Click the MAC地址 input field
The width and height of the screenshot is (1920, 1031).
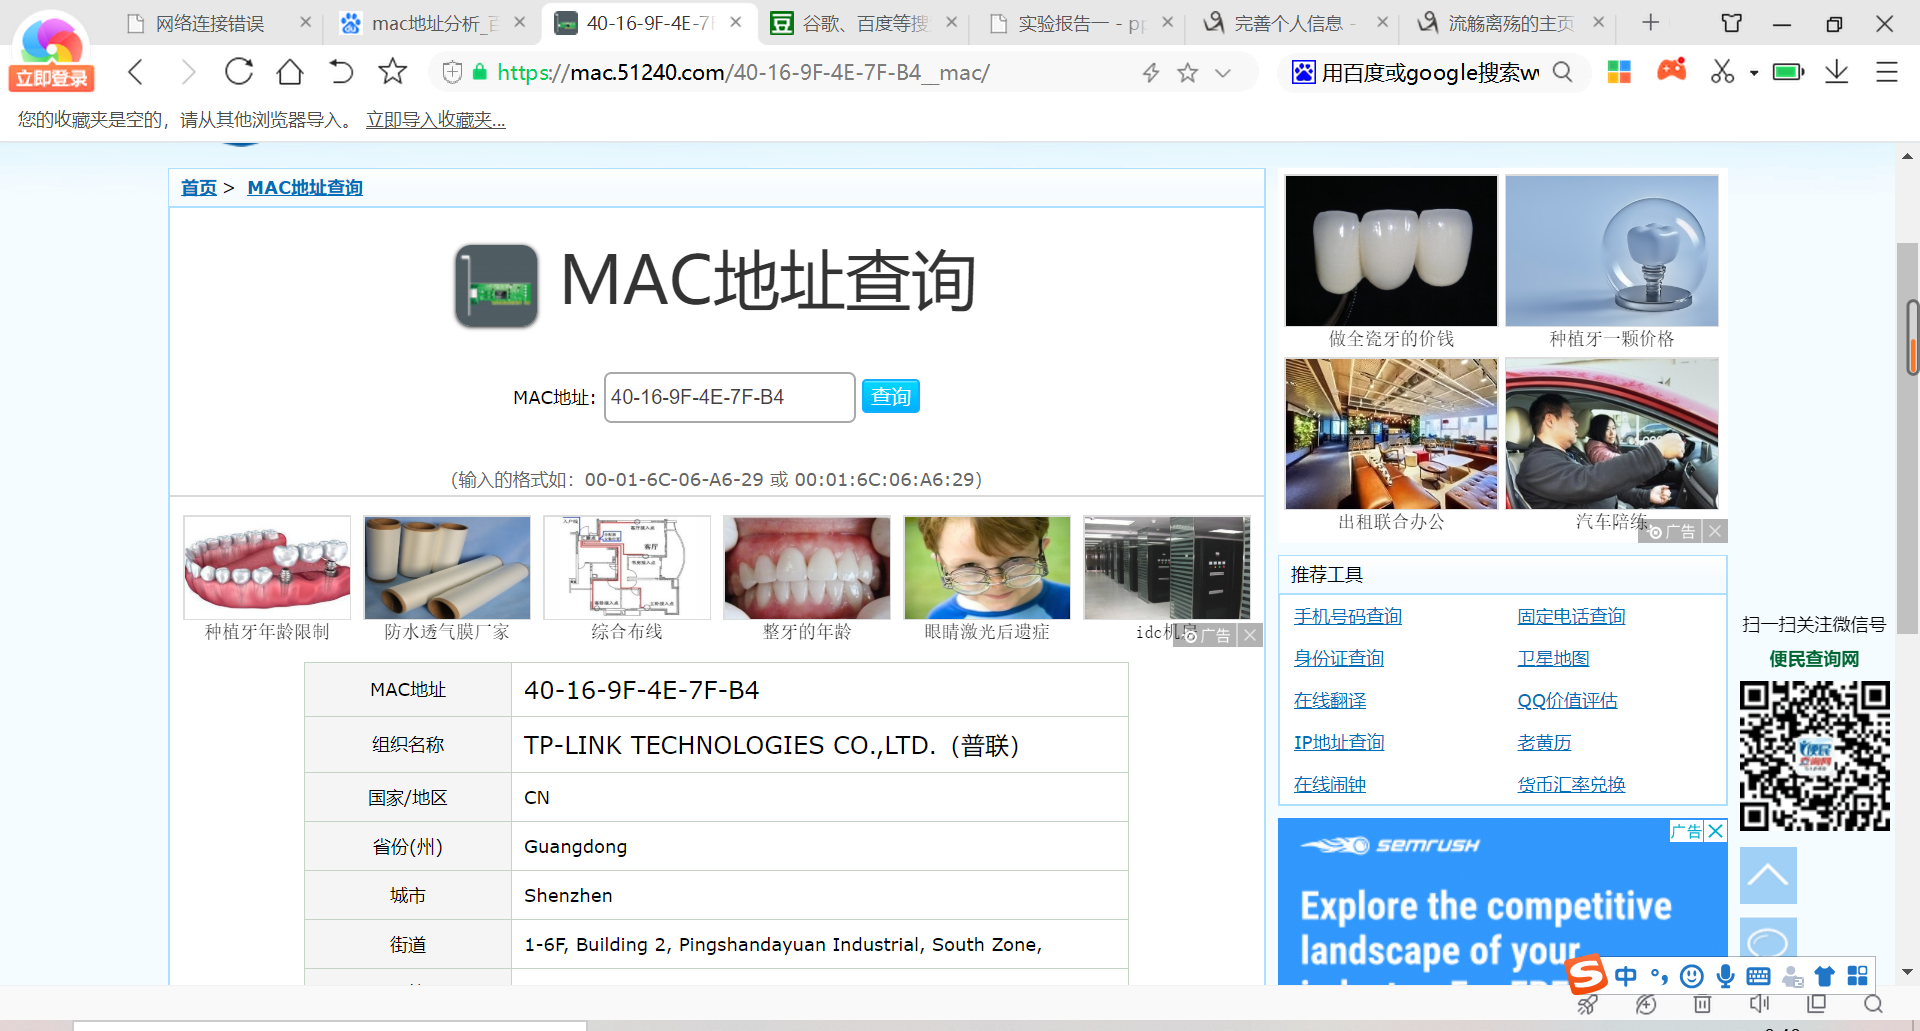point(729,397)
